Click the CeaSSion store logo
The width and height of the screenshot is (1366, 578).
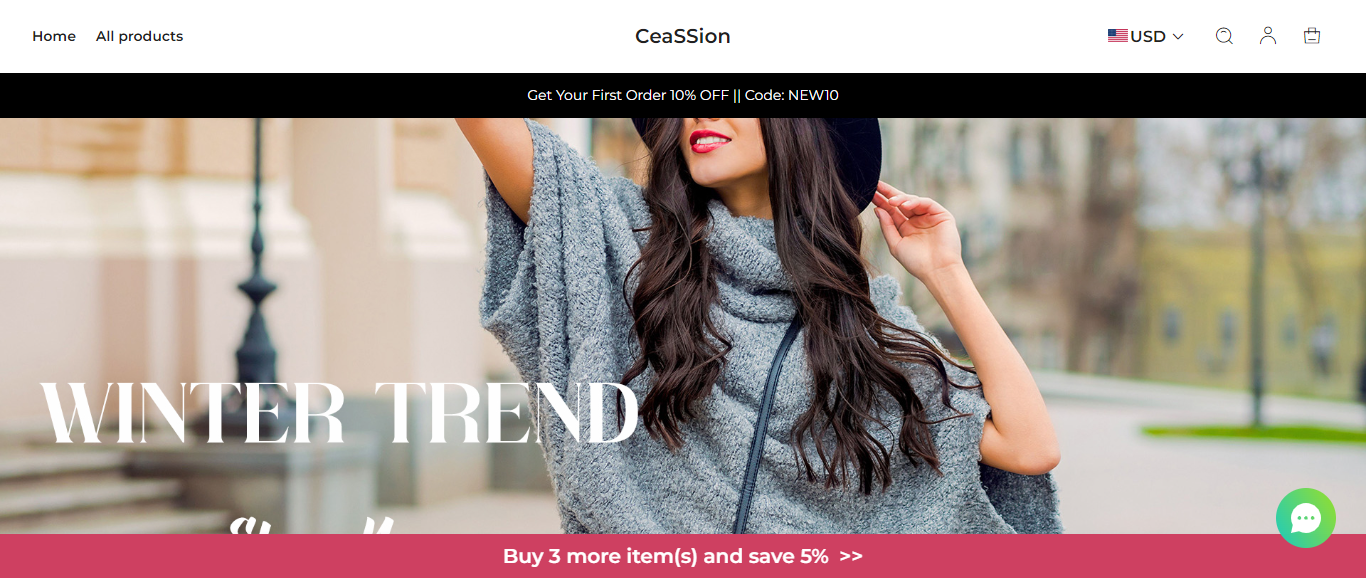pos(683,36)
